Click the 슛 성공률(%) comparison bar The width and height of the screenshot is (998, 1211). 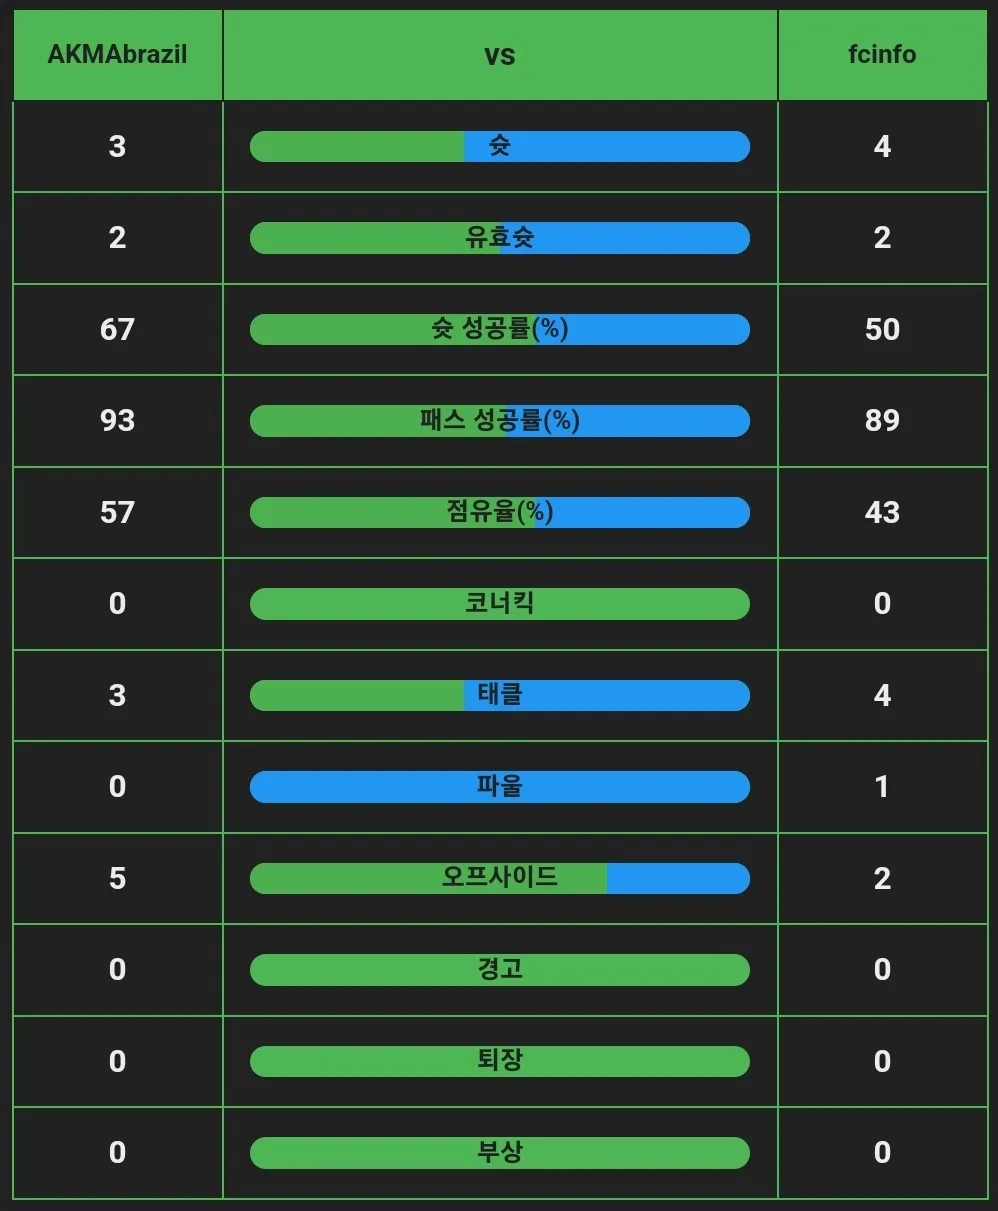tap(499, 329)
